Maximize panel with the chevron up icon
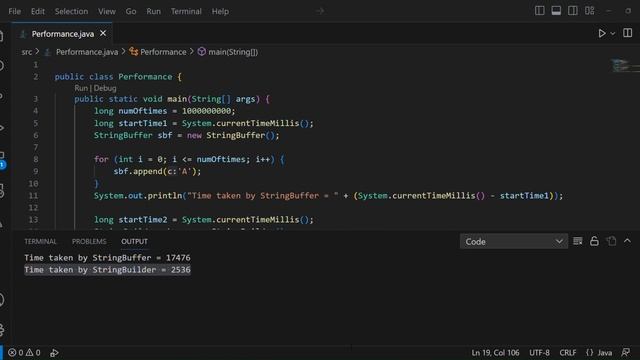 click(627, 241)
